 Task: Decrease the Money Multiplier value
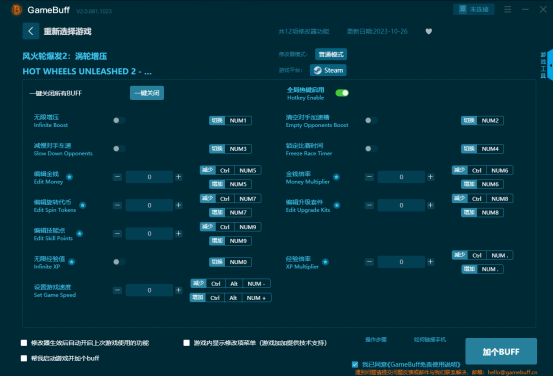tap(369, 177)
